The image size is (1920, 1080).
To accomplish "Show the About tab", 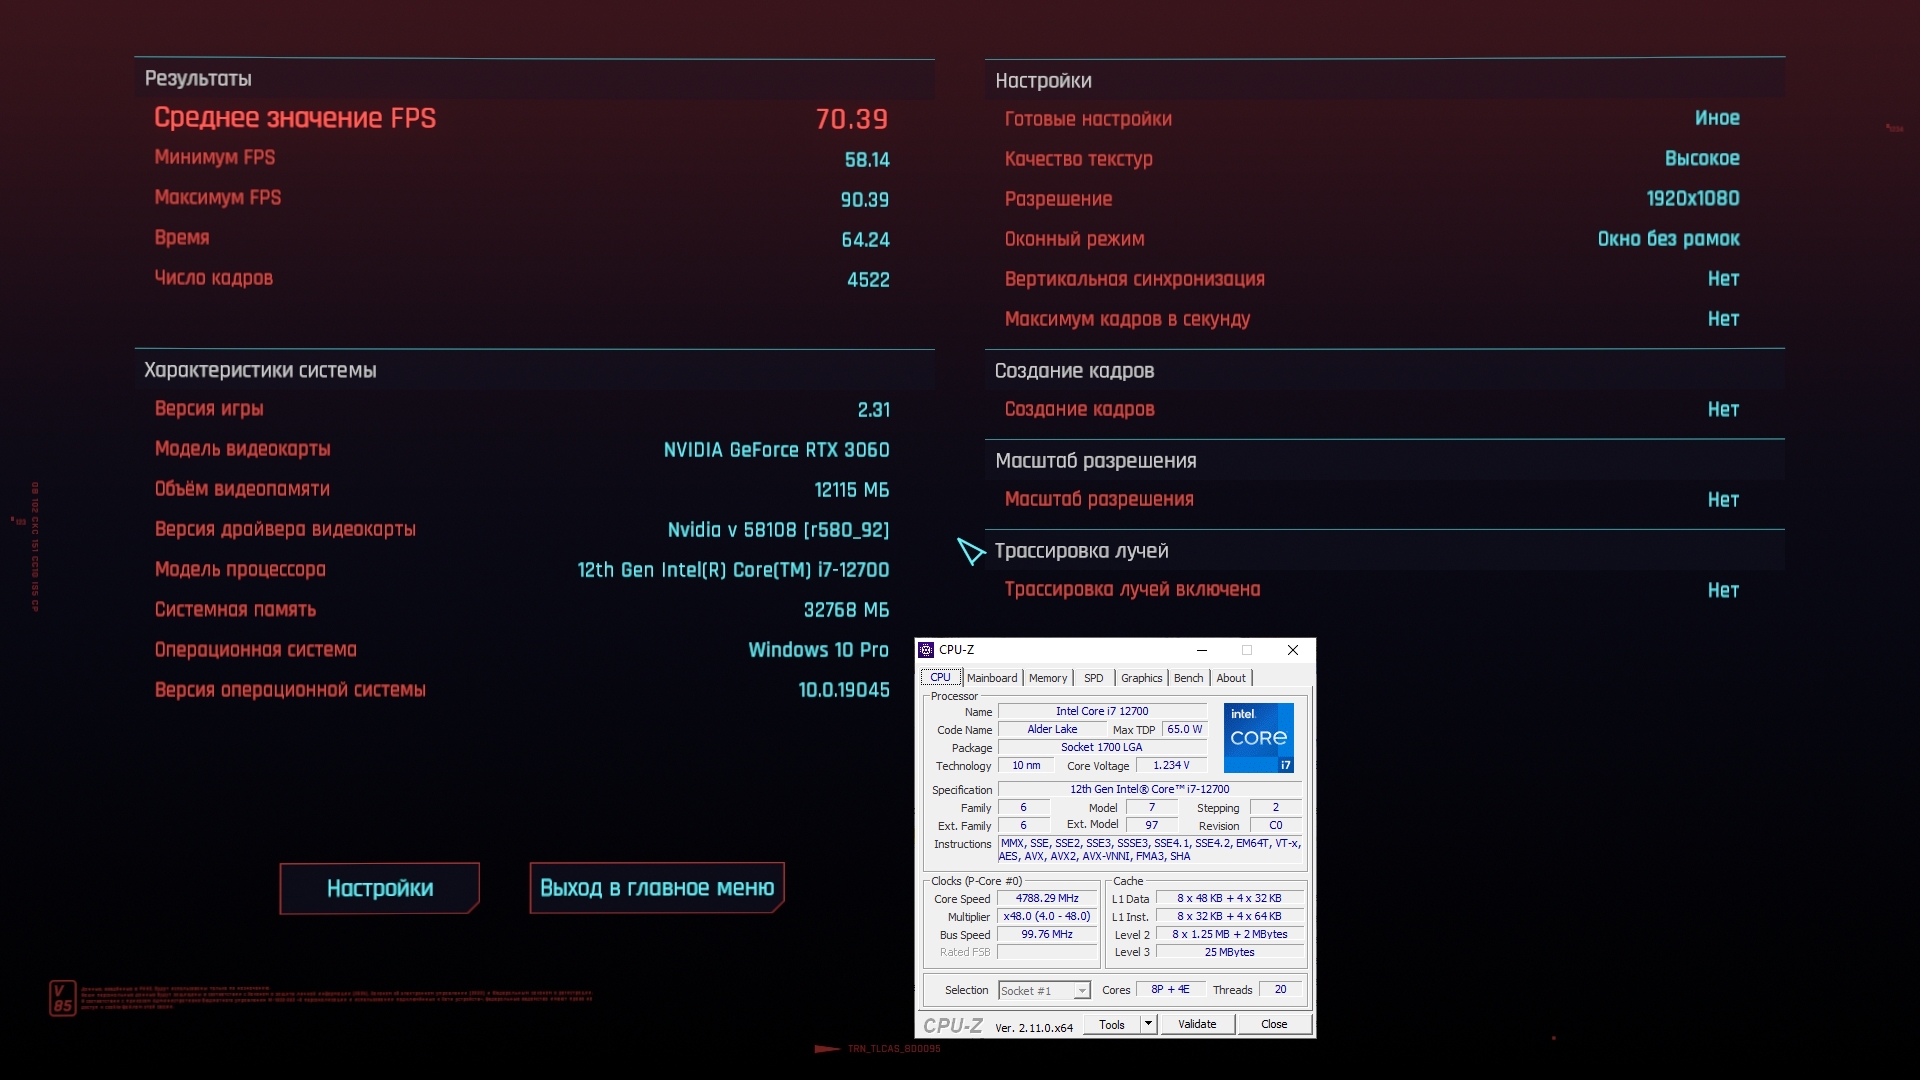I will tap(1230, 678).
